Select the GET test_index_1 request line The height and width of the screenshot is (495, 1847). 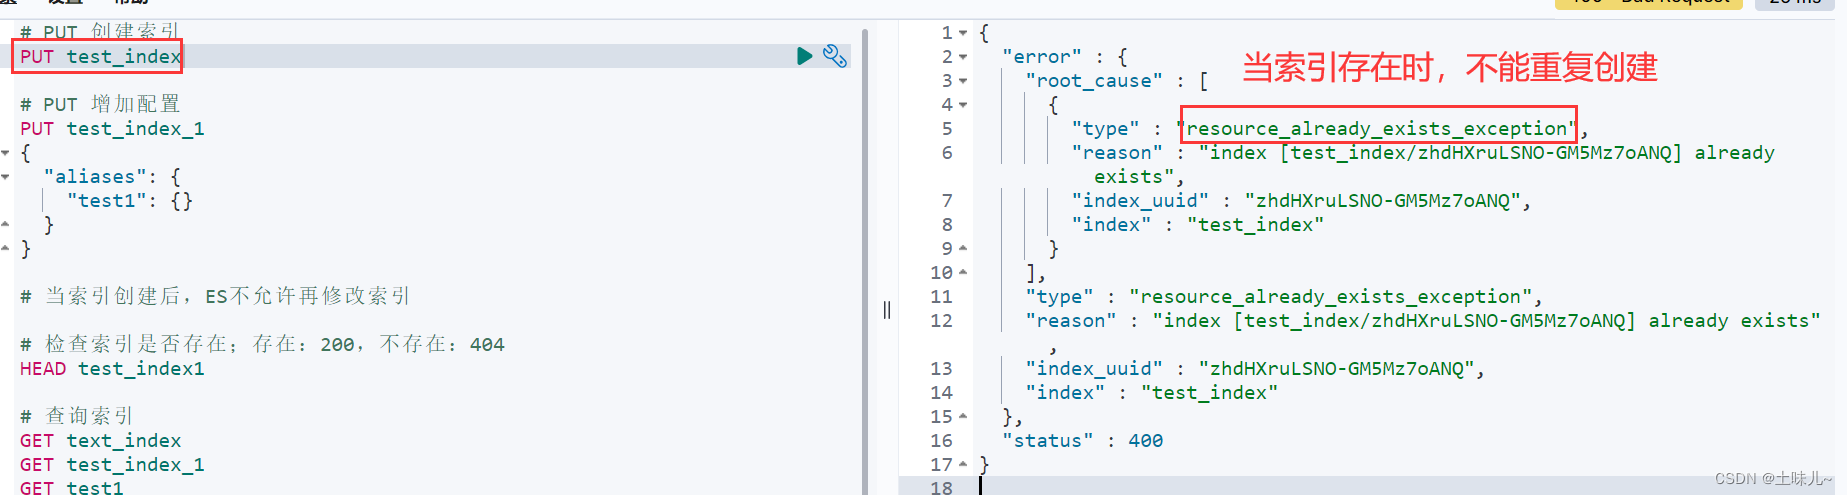click(x=112, y=465)
